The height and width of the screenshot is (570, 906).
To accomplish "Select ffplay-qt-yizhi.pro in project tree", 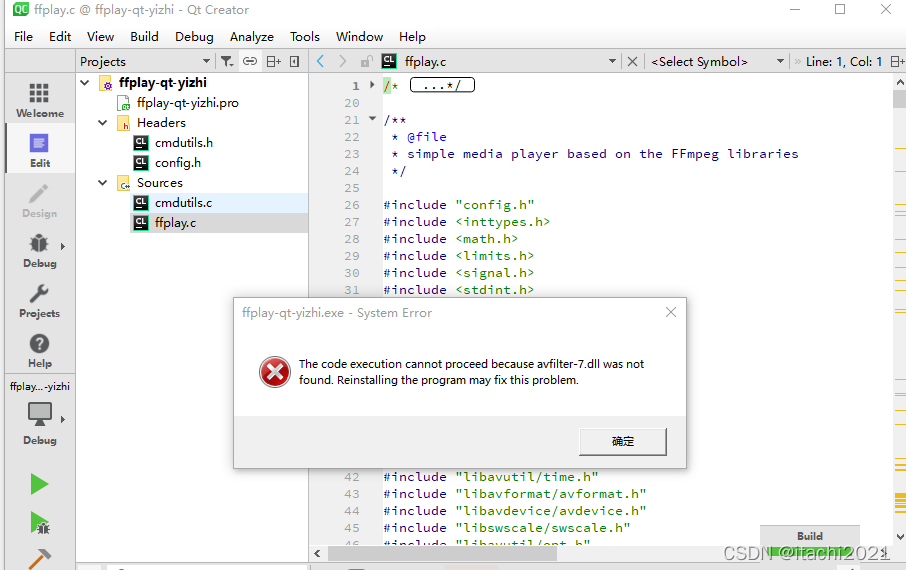I will pos(187,103).
